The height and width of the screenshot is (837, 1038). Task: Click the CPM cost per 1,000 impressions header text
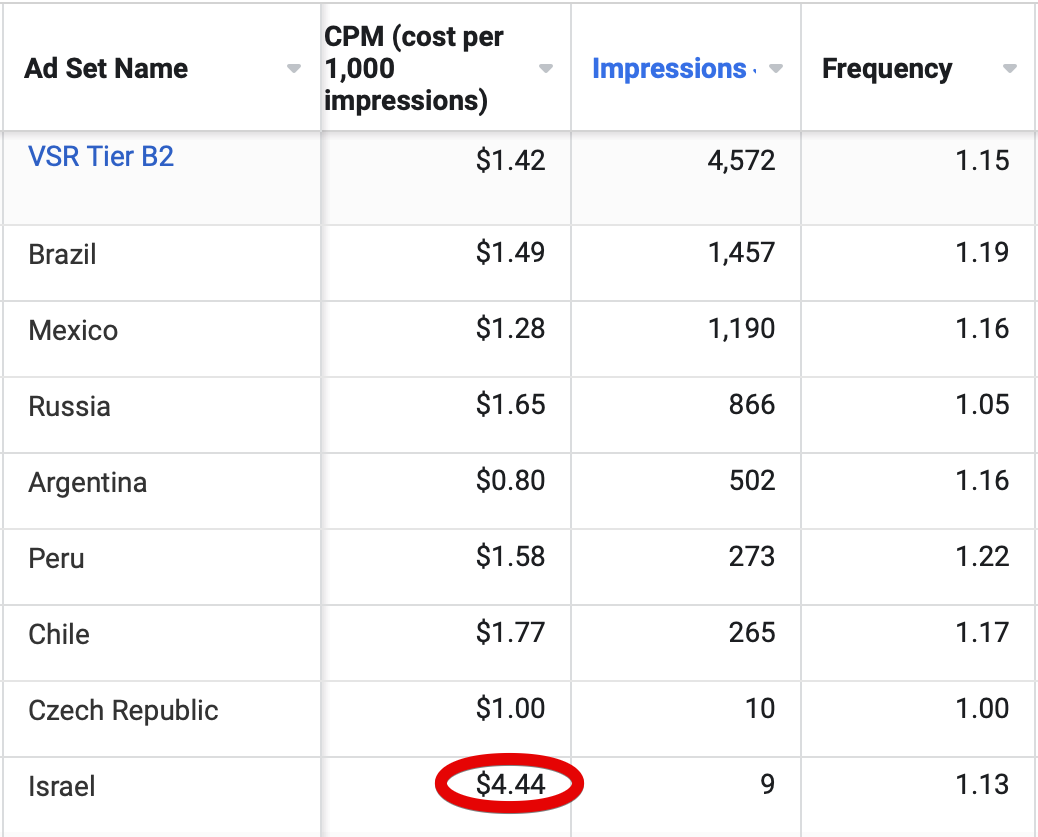pos(414,69)
